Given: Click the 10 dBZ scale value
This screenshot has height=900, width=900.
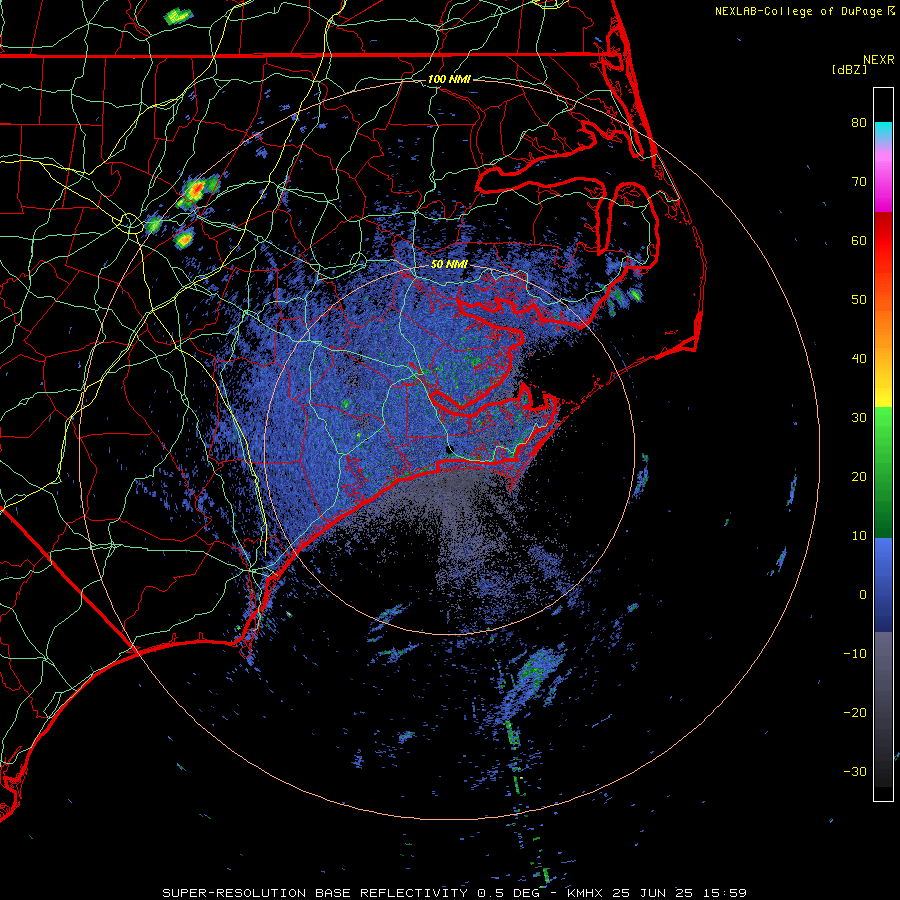Looking at the screenshot, I should coord(859,536).
